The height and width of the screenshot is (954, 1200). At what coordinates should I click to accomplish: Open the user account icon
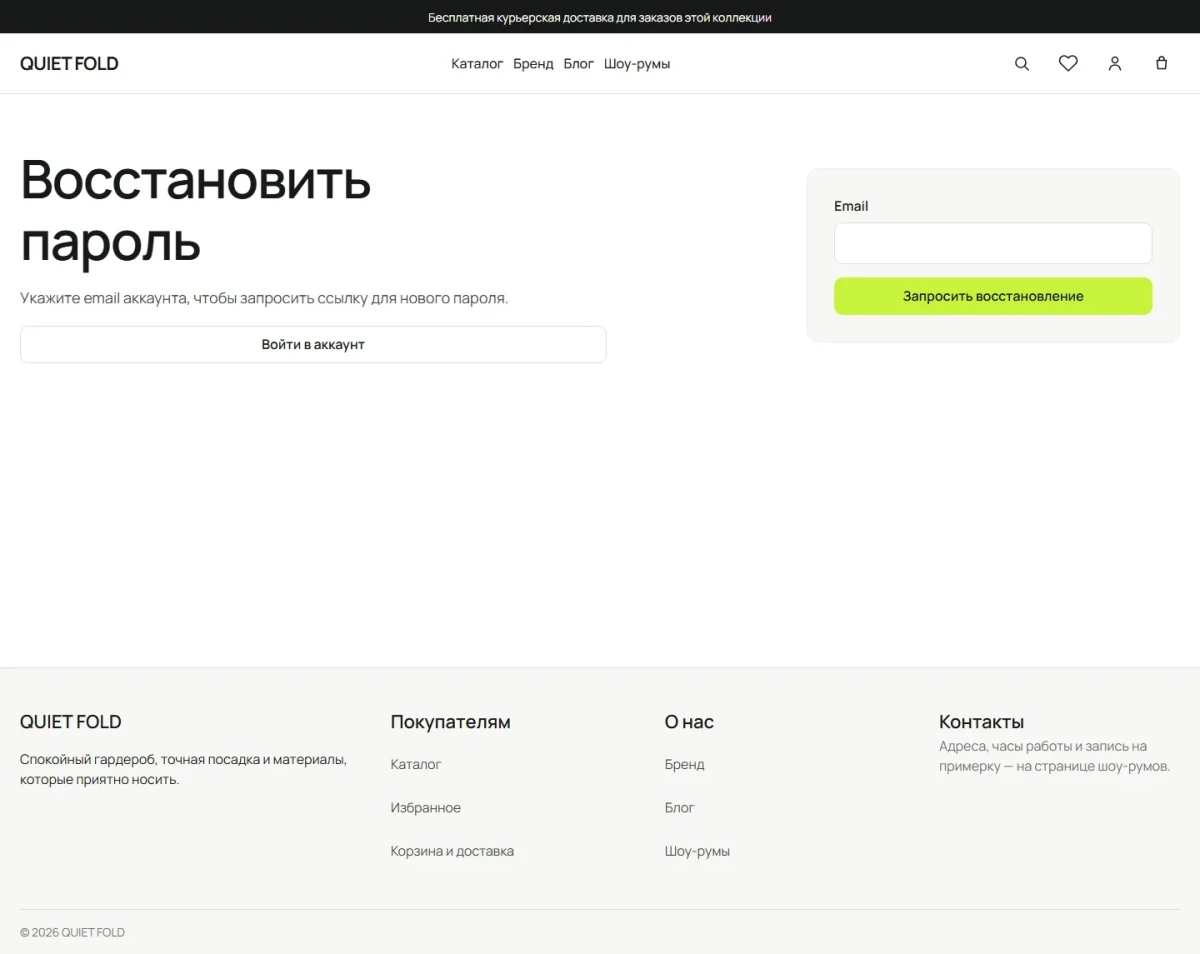1115,63
